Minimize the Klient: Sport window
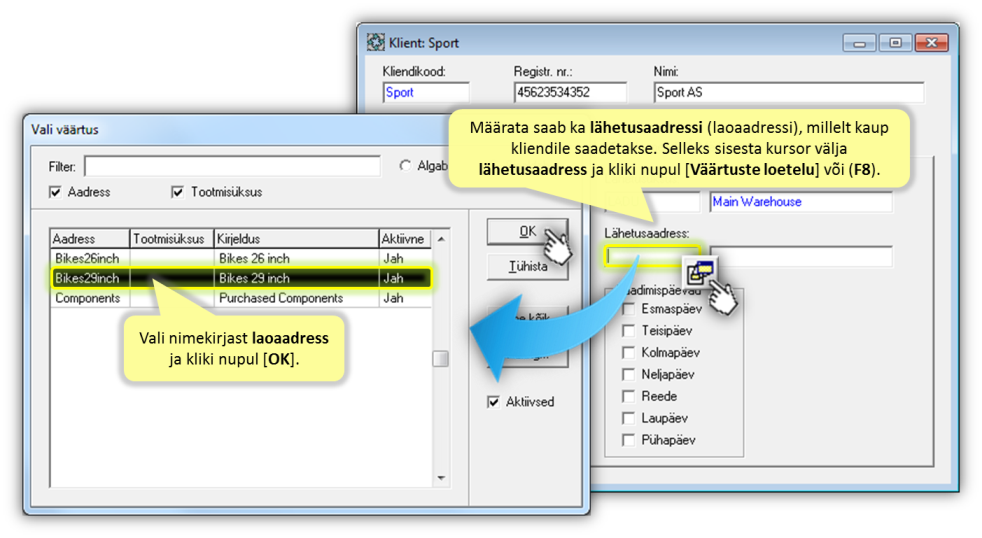Viewport: 982px width, 538px height. click(859, 43)
